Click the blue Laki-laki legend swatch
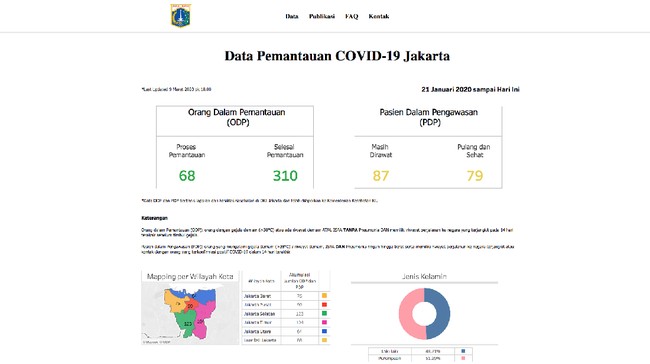650x364 pixels. click(x=463, y=351)
